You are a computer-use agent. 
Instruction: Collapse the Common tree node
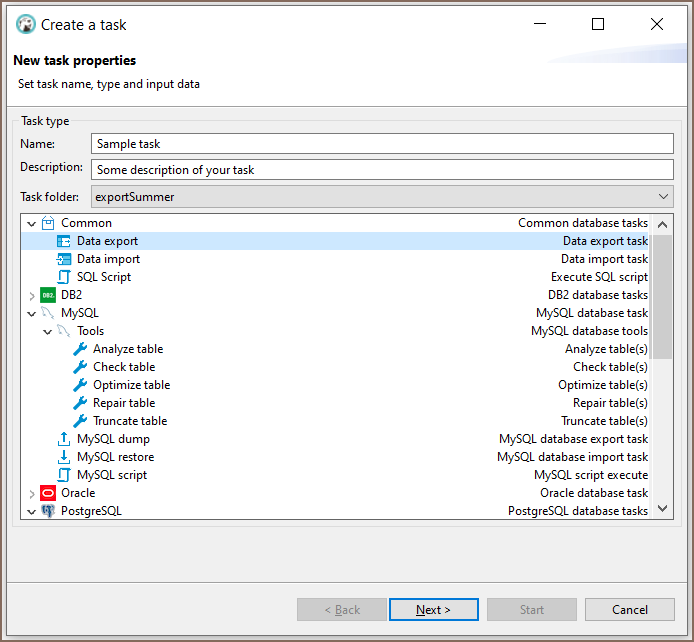(x=32, y=223)
